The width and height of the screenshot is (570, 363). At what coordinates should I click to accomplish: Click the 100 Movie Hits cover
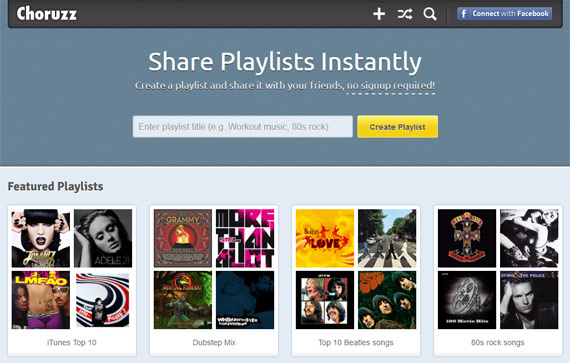[x=467, y=300]
